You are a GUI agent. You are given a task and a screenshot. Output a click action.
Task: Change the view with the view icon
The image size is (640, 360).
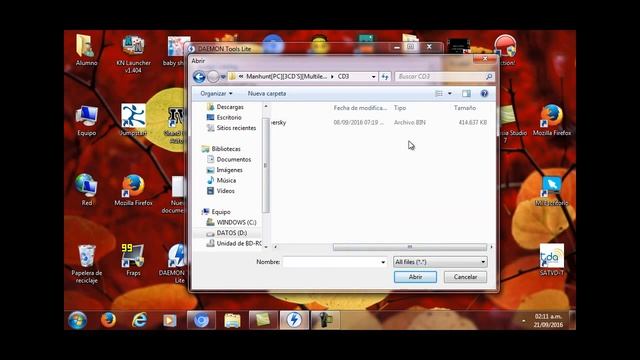point(439,93)
